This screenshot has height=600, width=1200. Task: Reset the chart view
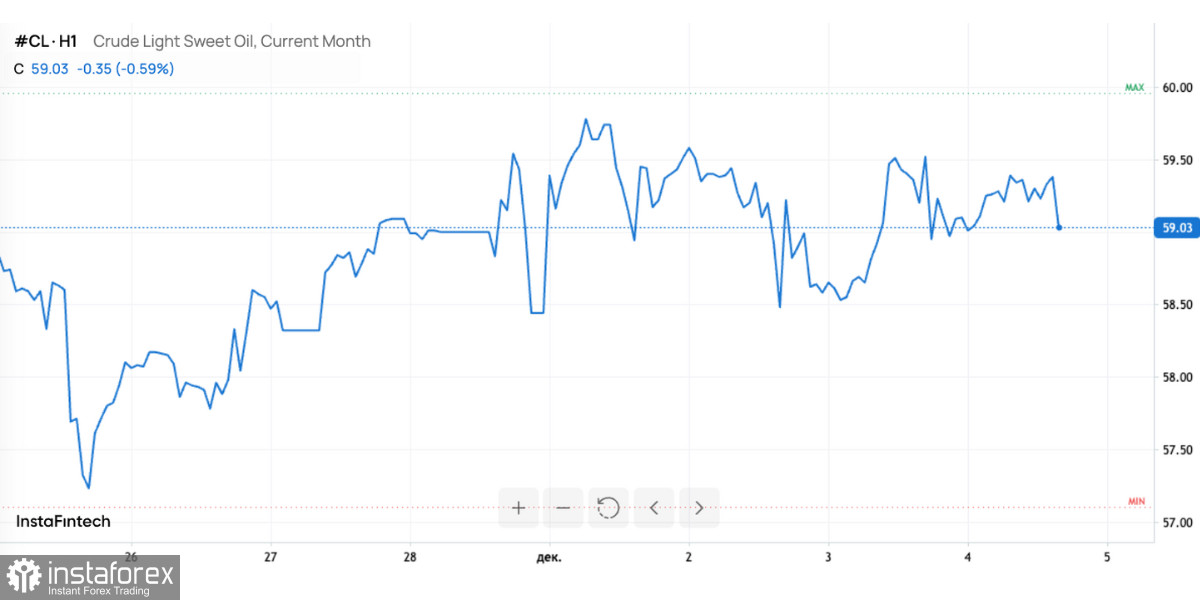(608, 508)
